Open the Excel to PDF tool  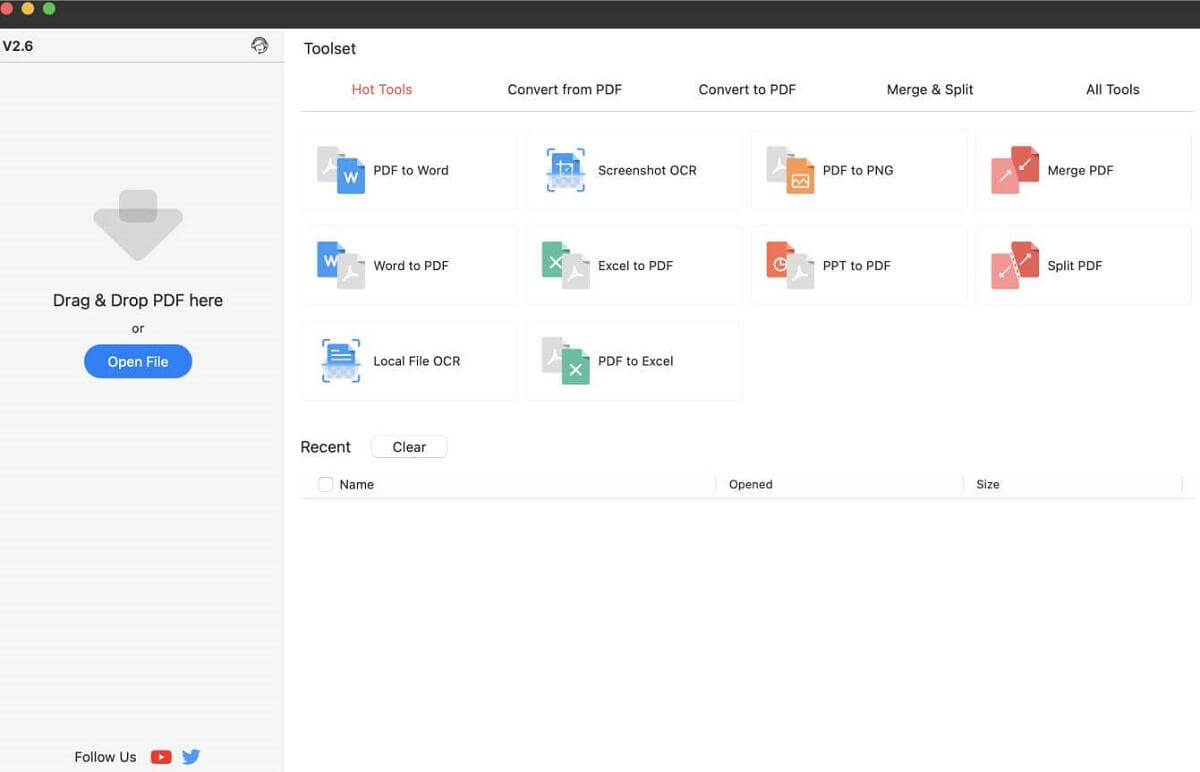point(634,266)
